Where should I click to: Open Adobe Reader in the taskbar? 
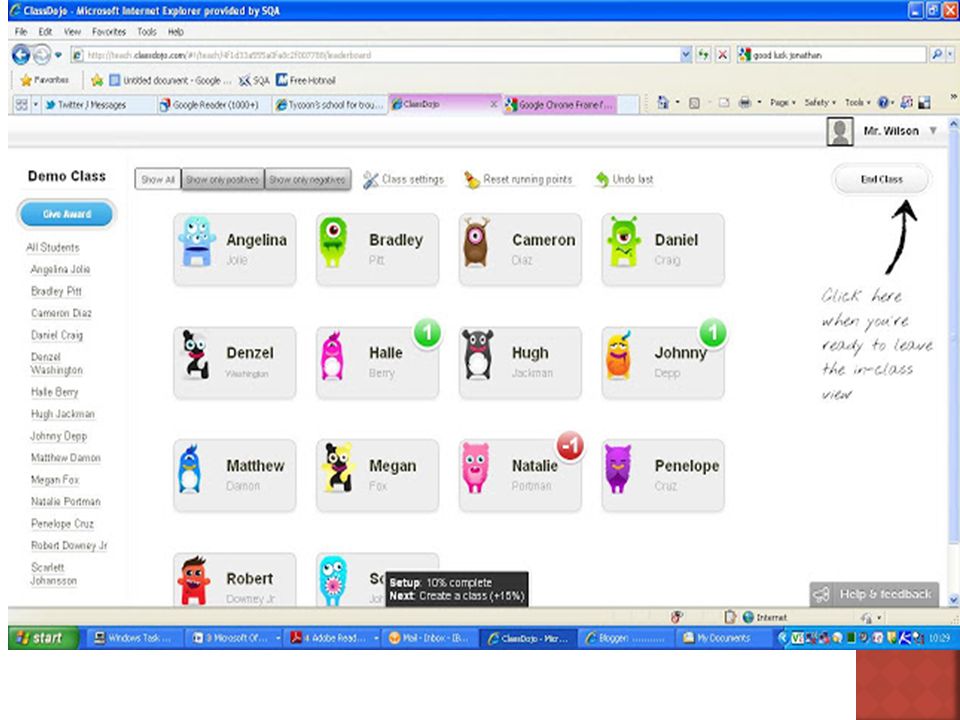334,638
